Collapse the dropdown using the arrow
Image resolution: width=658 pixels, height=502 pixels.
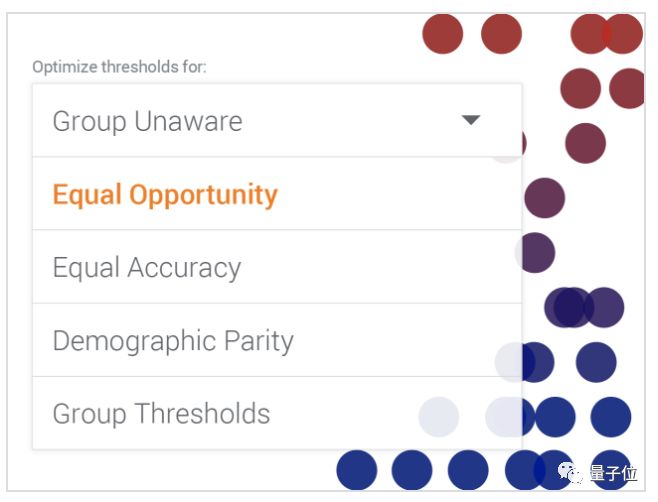click(x=471, y=121)
